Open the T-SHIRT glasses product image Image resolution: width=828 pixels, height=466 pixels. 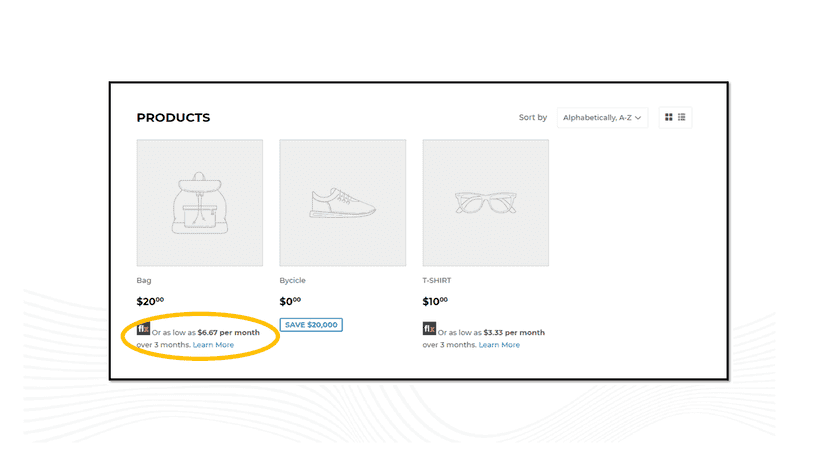click(486, 203)
